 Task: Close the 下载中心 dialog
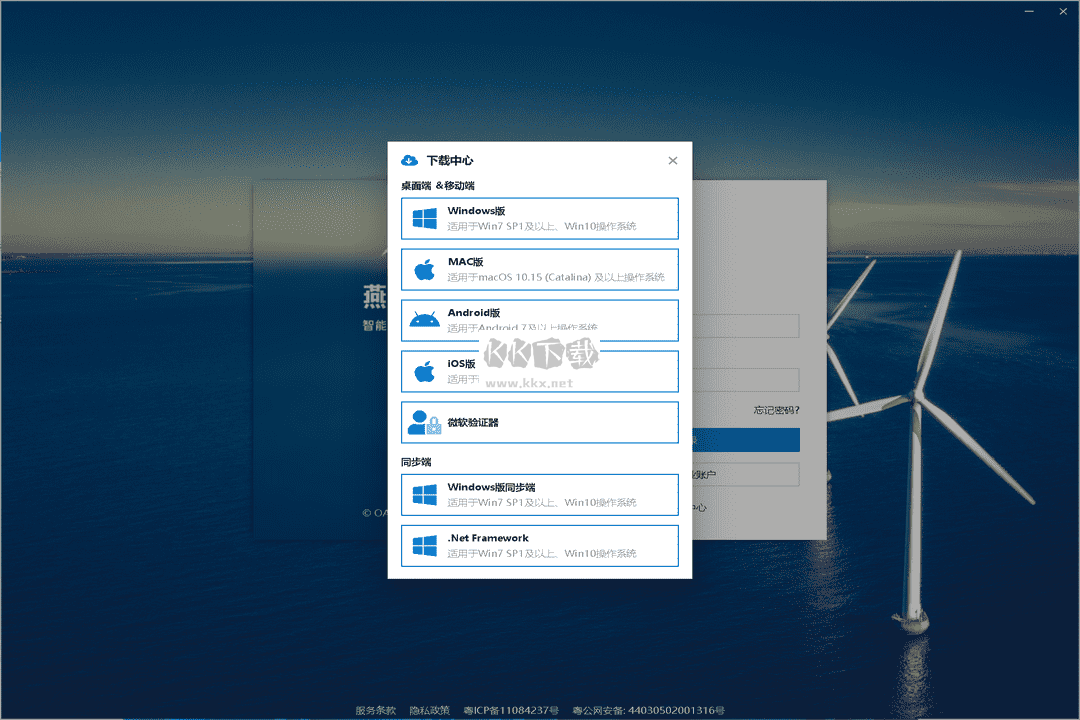673,161
